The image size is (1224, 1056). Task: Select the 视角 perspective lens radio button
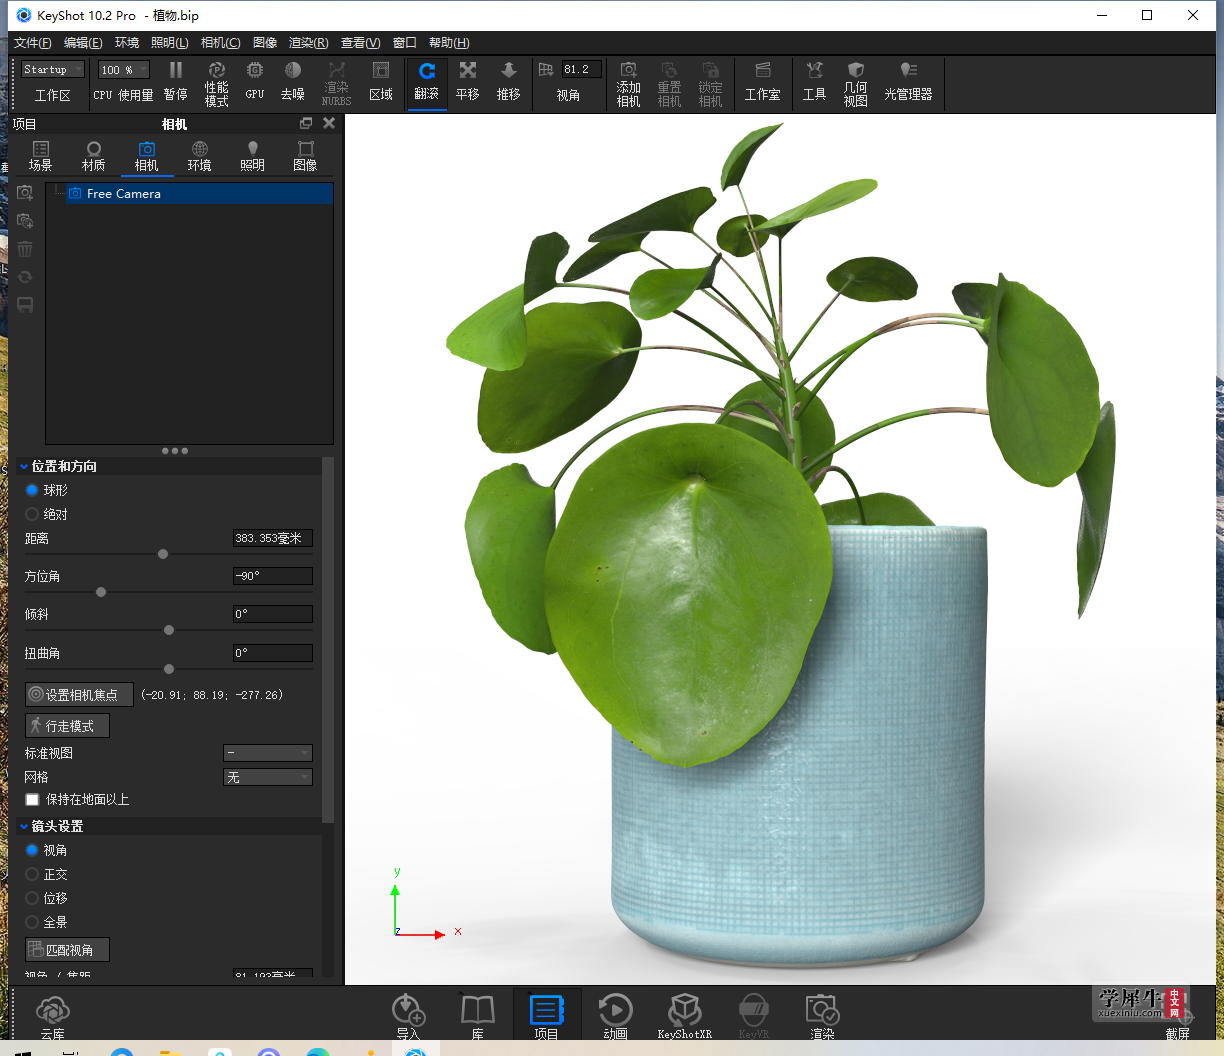pos(32,850)
